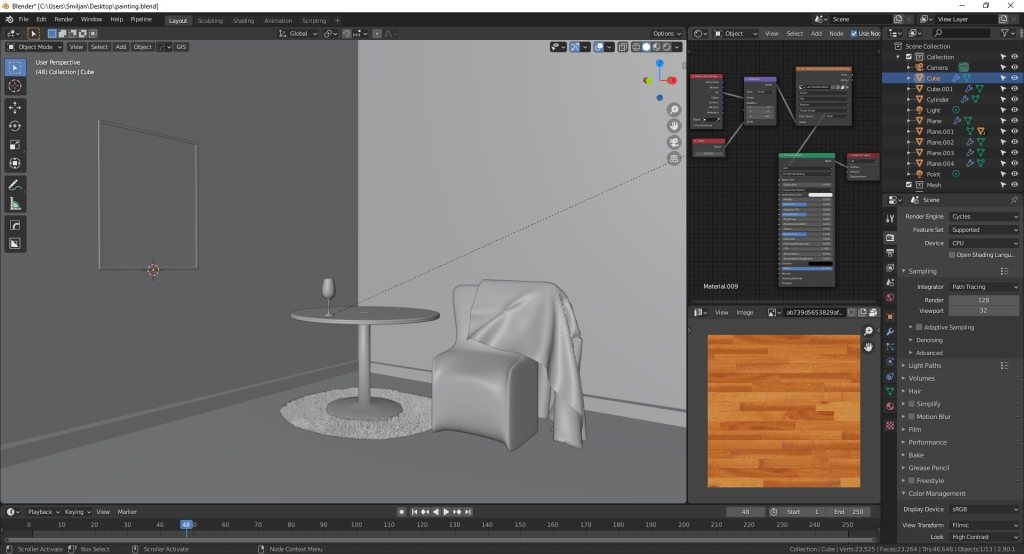
Task: Open the Object Mode dropdown
Action: pos(34,47)
